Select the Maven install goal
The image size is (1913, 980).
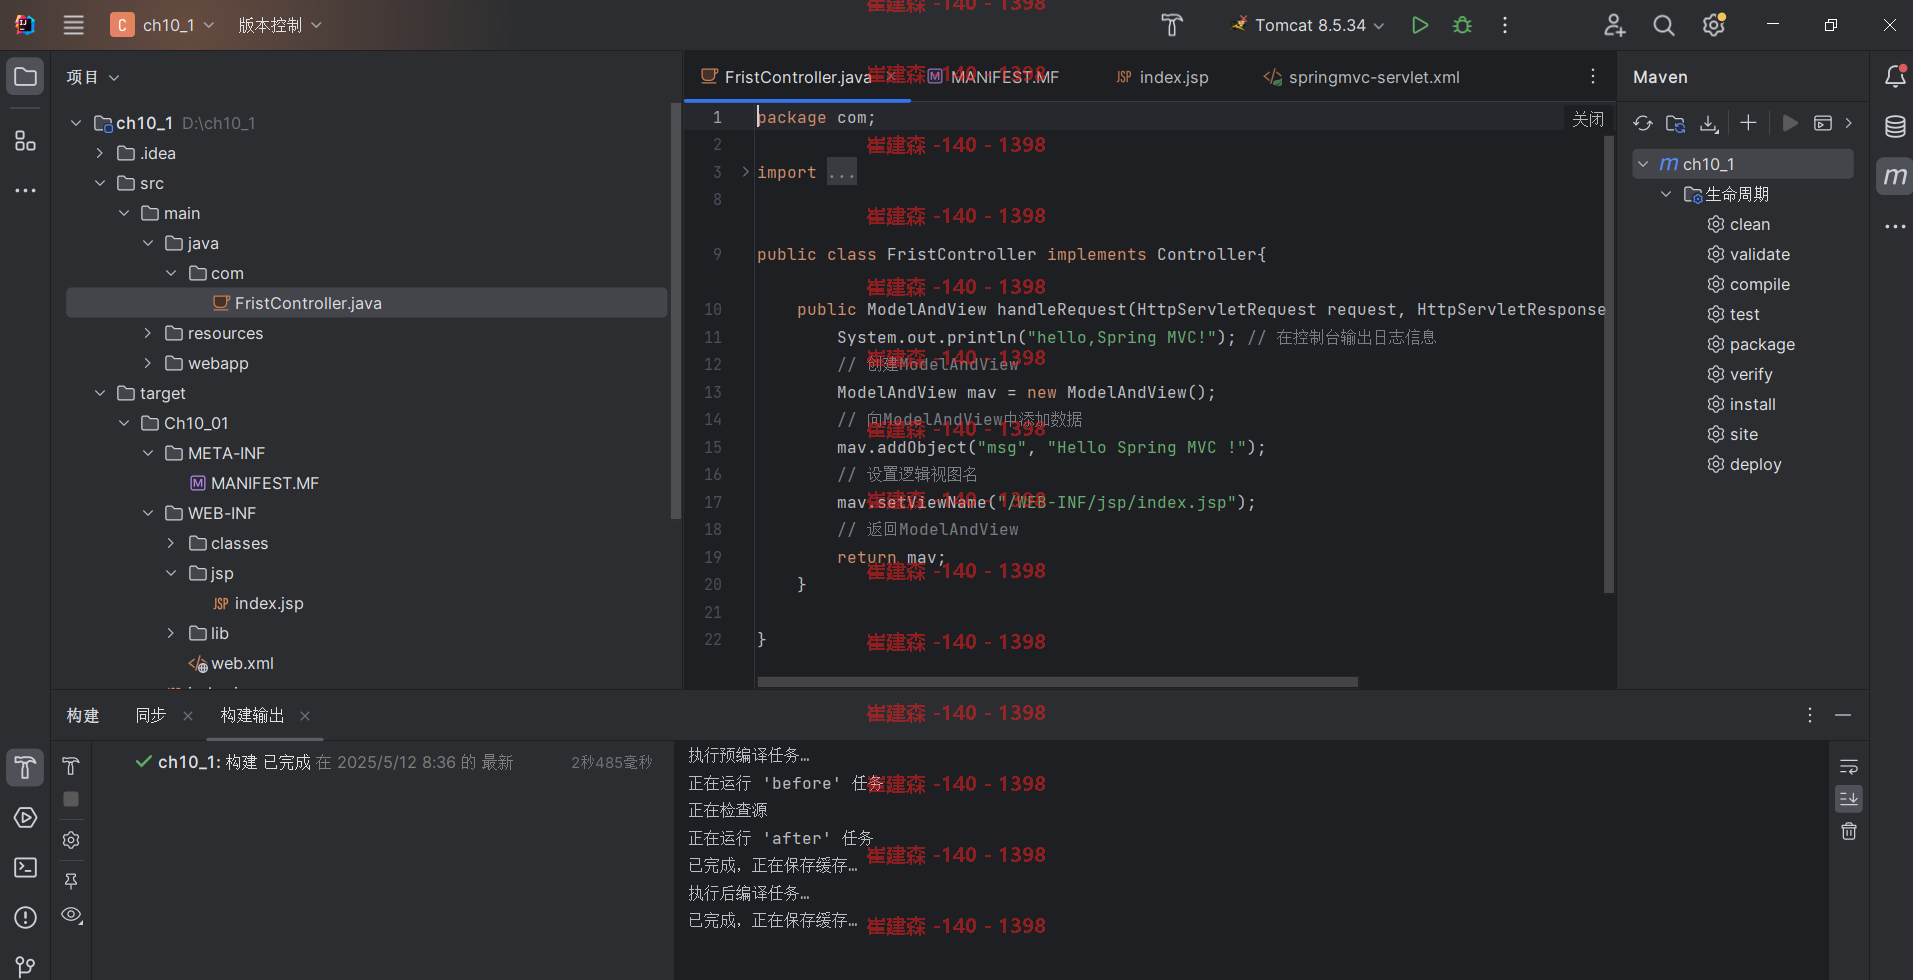(x=1742, y=404)
